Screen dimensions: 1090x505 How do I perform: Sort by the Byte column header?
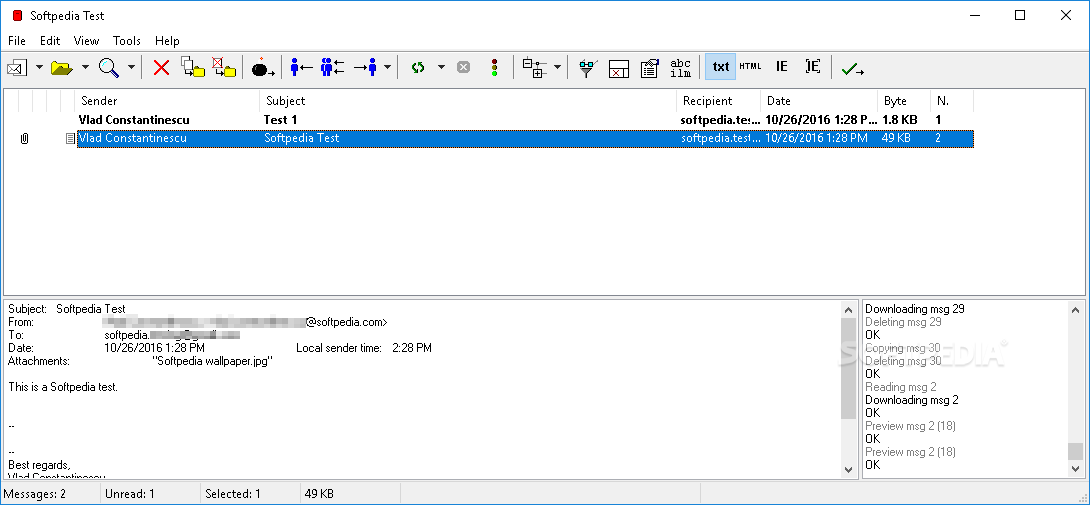pyautogui.click(x=904, y=101)
